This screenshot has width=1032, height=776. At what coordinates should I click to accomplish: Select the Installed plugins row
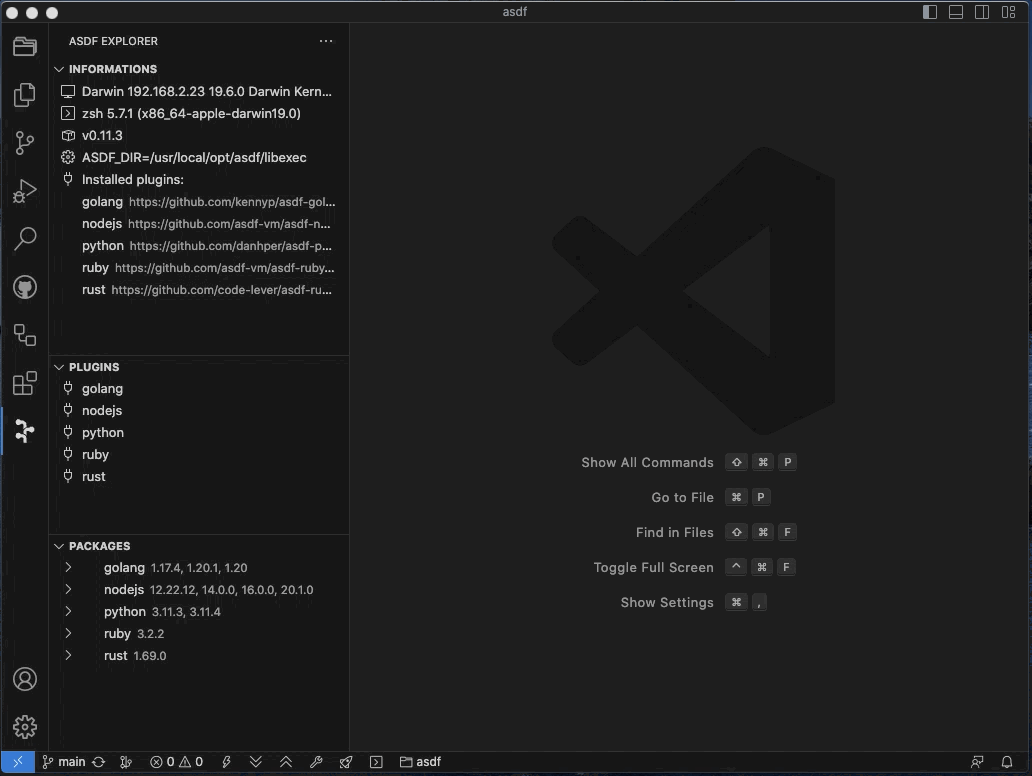point(199,180)
